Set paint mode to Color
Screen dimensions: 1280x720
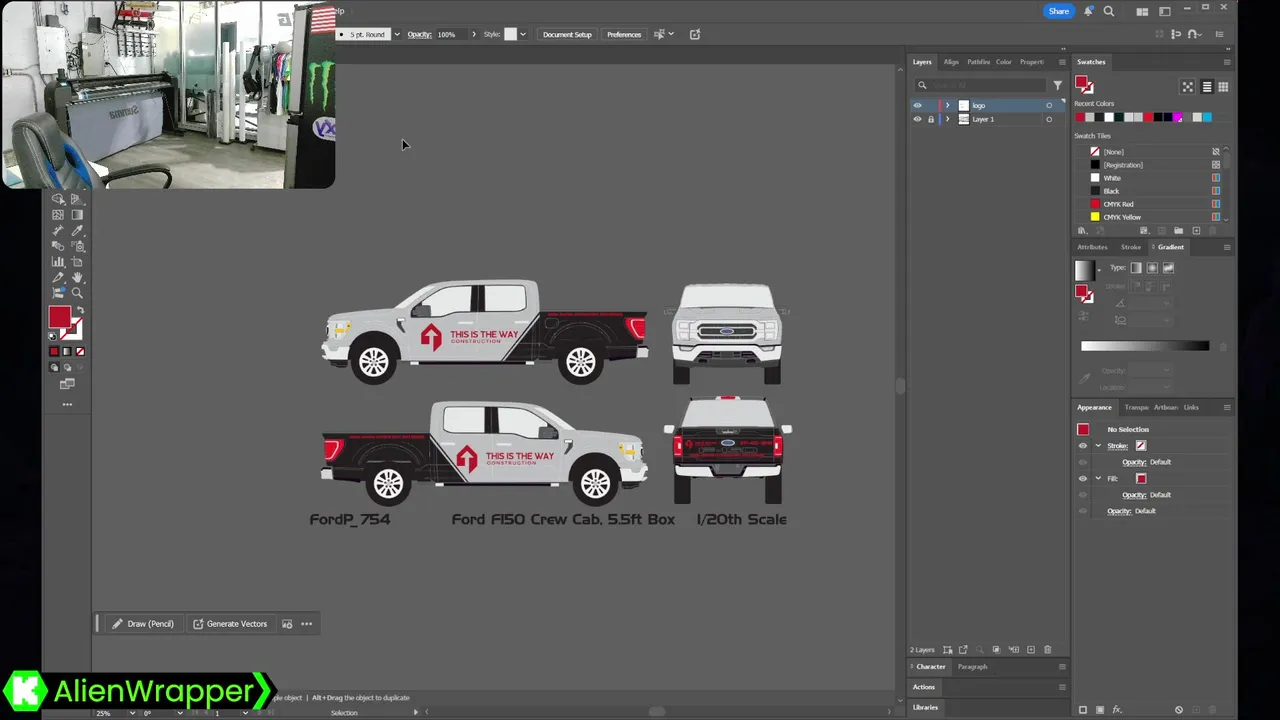click(54, 352)
